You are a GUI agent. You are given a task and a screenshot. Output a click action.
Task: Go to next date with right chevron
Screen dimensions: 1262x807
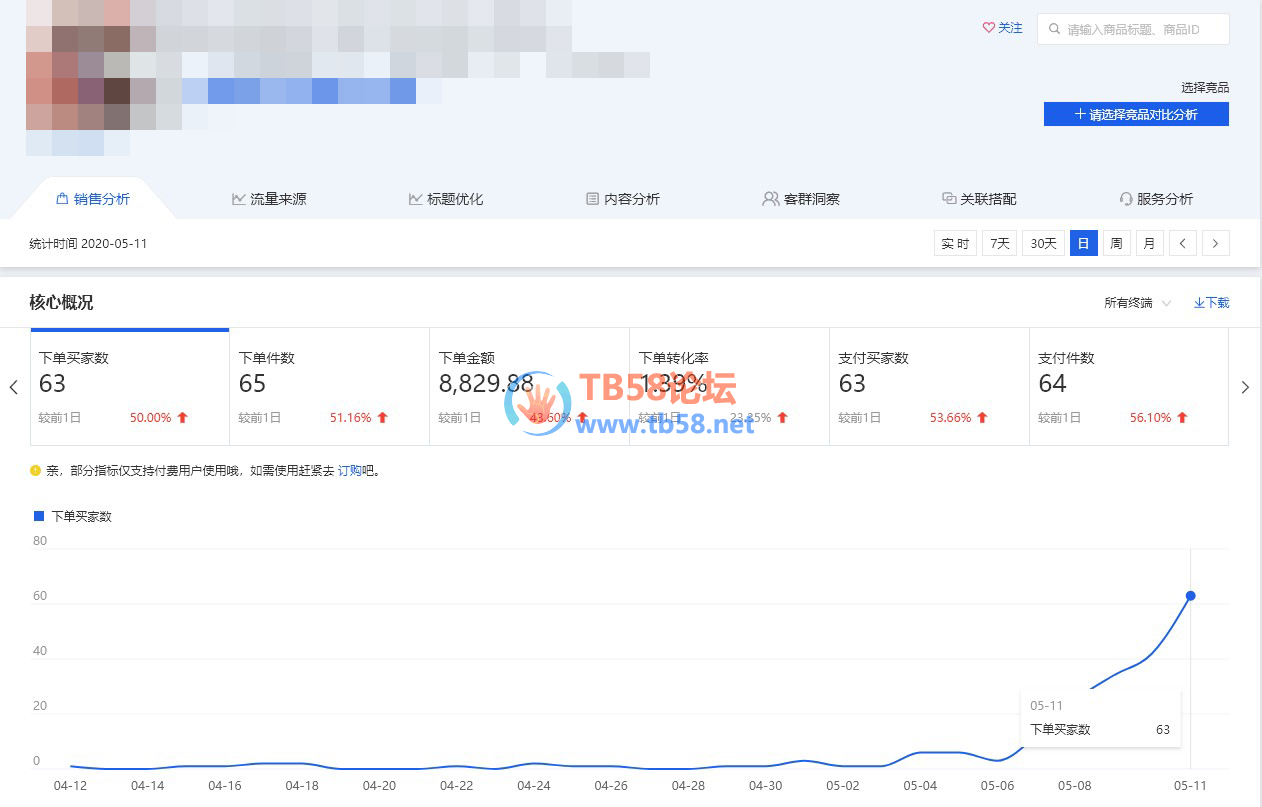click(1216, 243)
